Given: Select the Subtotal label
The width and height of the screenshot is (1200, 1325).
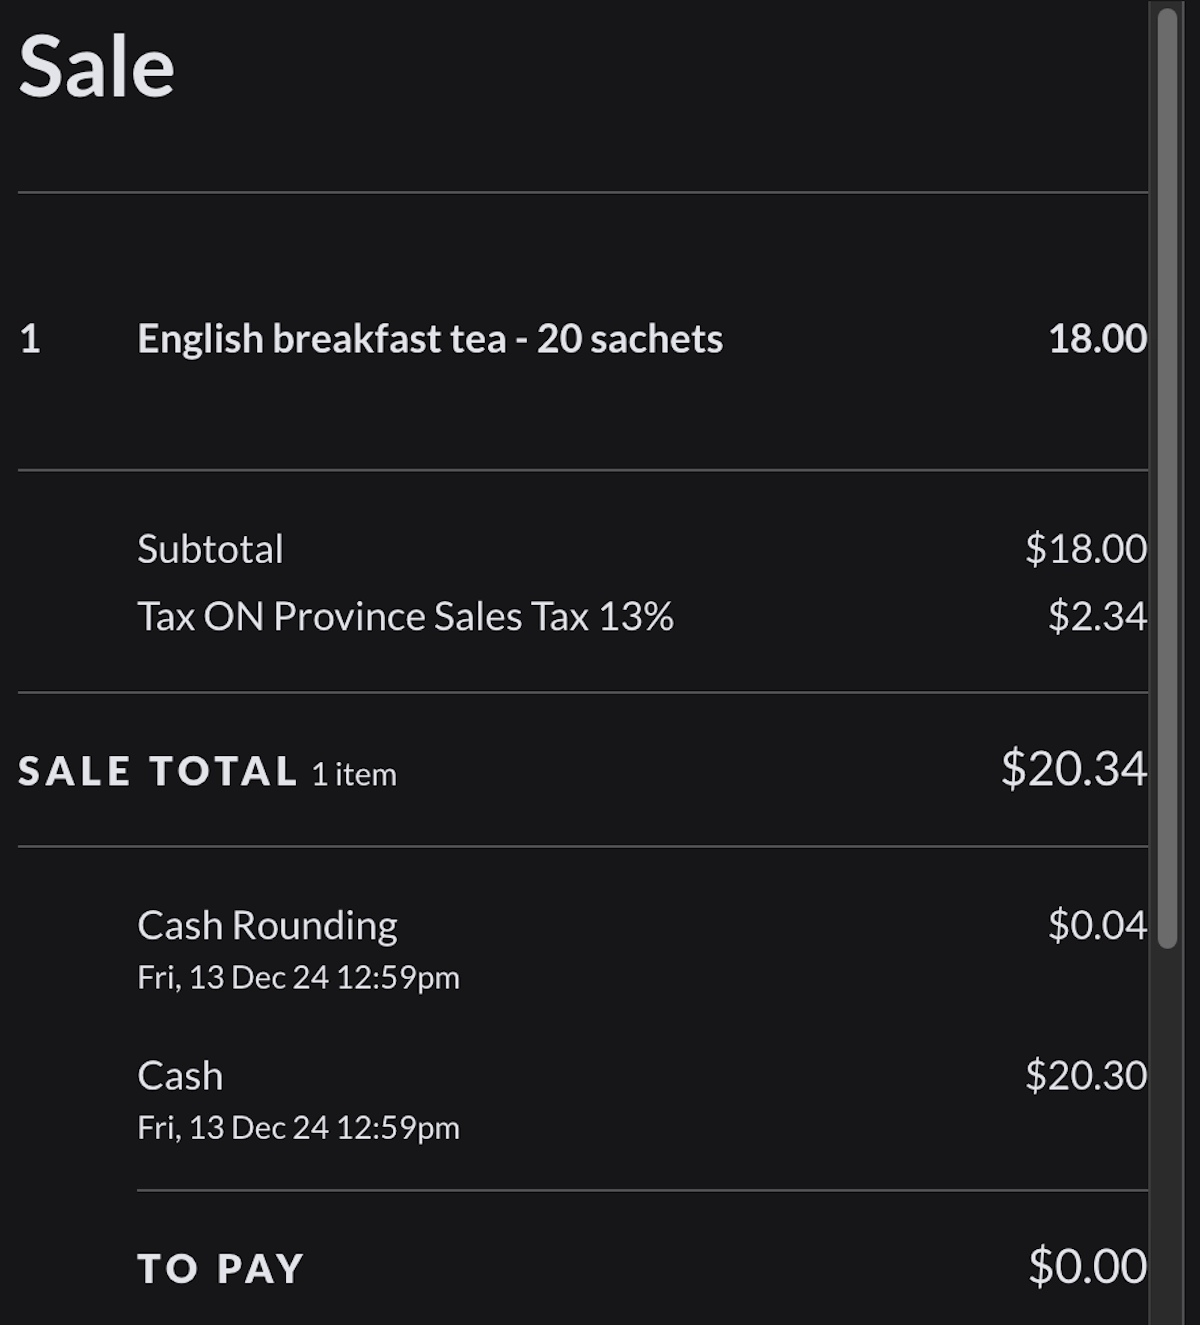Looking at the screenshot, I should (210, 549).
